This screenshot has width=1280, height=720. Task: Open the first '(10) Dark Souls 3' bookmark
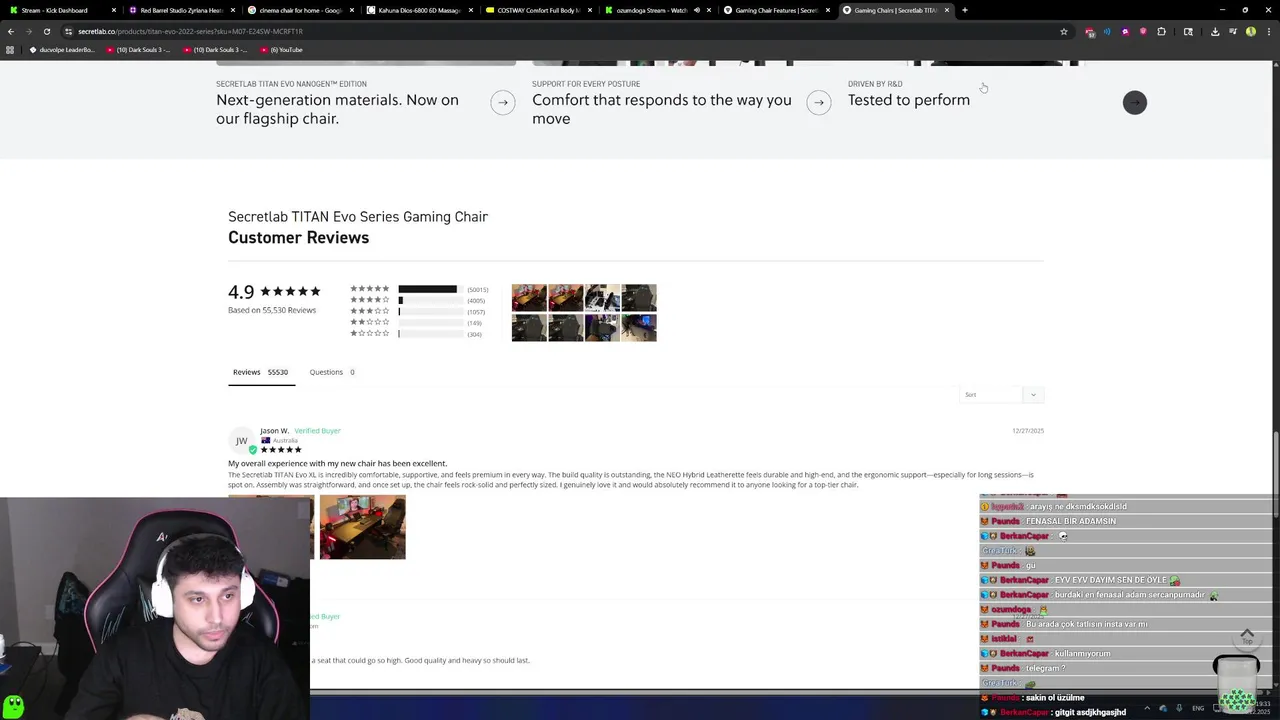(x=138, y=49)
